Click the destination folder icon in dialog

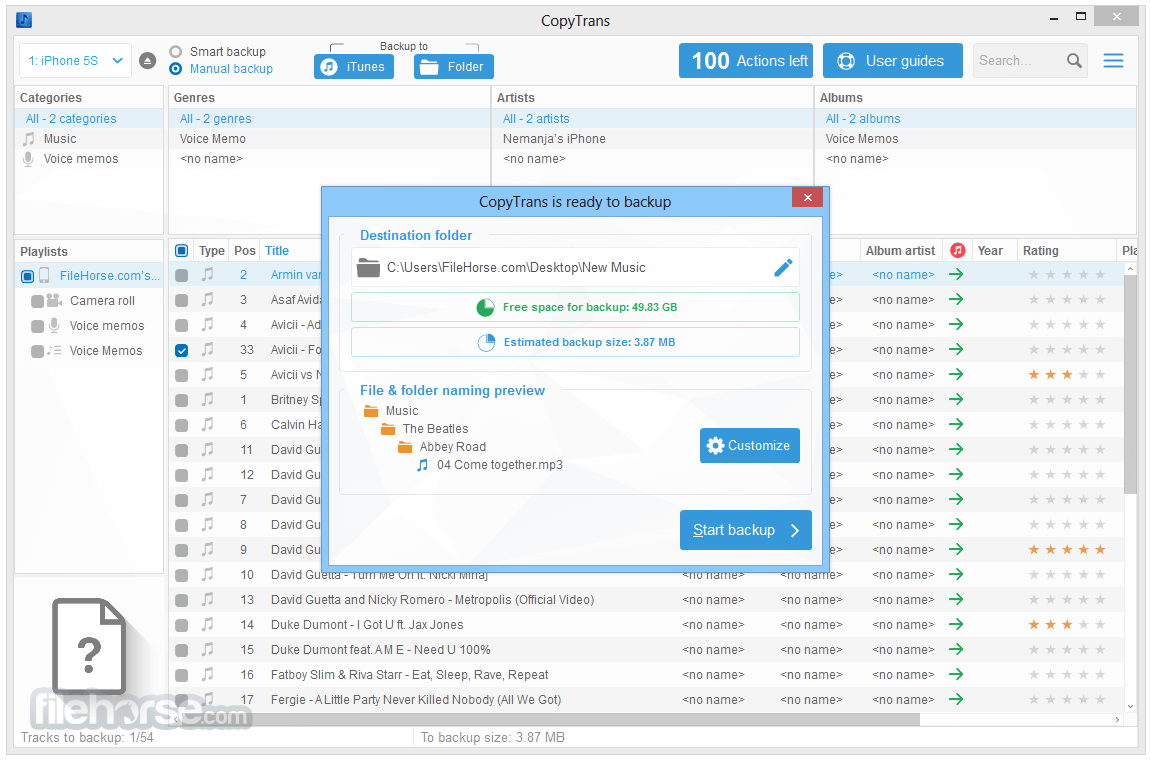tap(368, 268)
